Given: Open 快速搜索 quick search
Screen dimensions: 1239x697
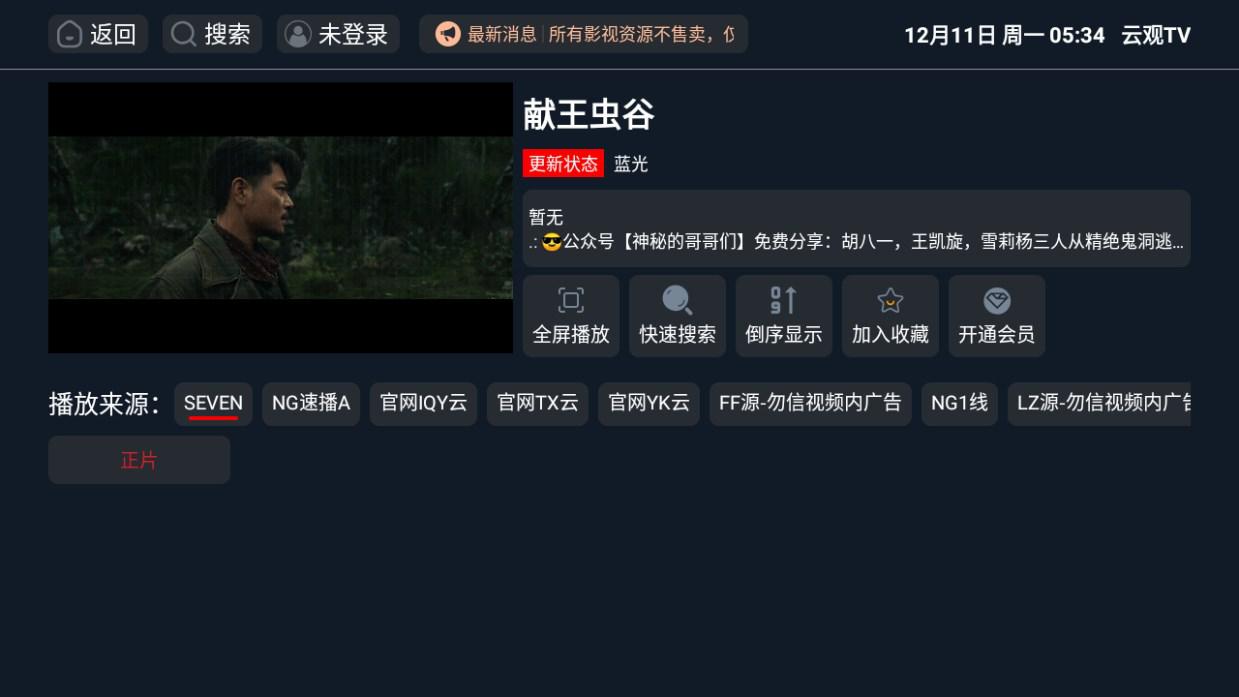Looking at the screenshot, I should 677,316.
